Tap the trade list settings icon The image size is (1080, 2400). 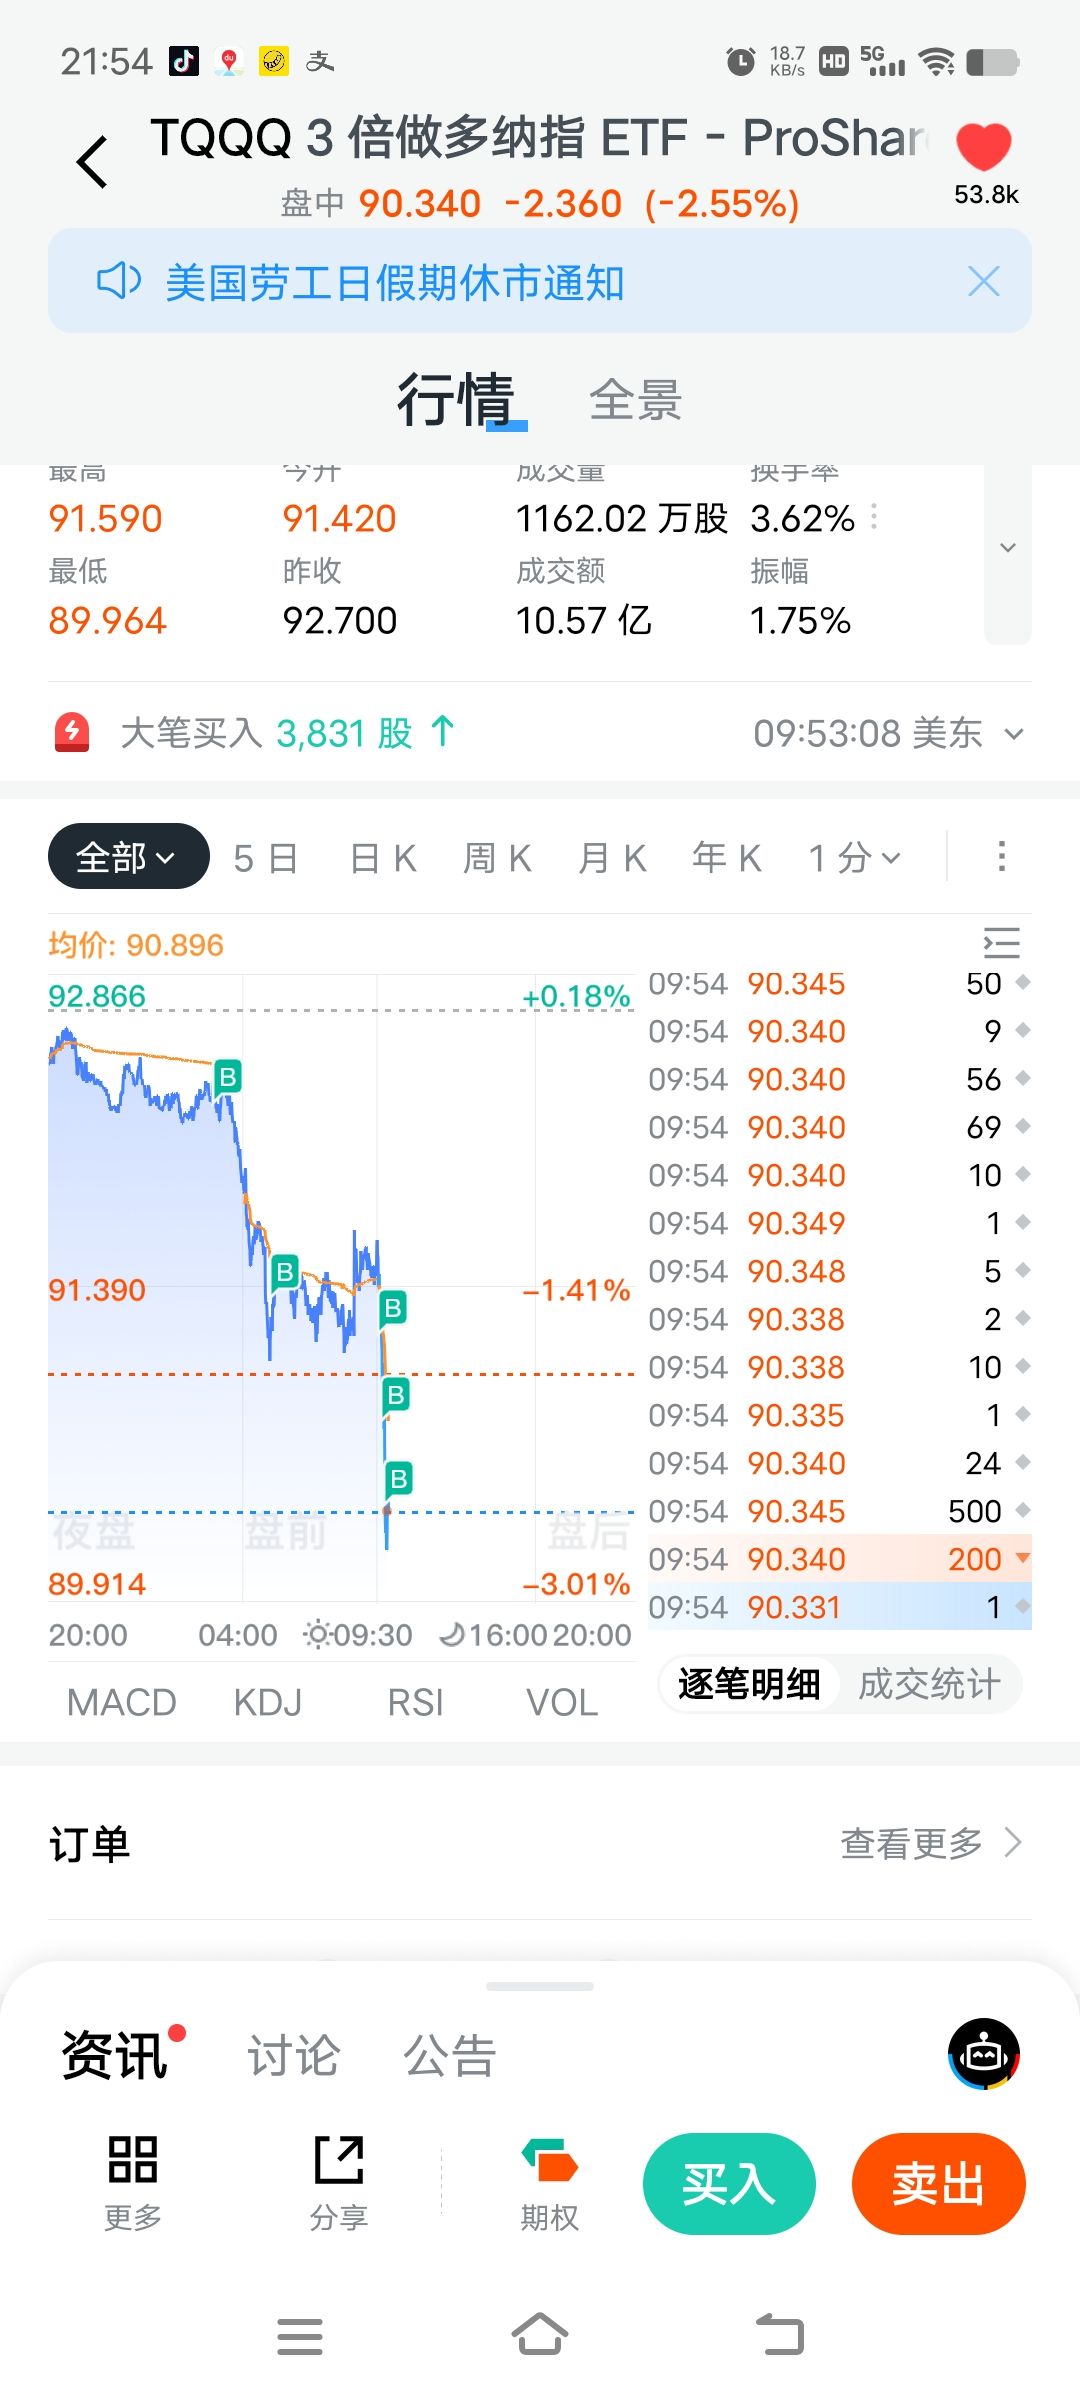point(1001,943)
